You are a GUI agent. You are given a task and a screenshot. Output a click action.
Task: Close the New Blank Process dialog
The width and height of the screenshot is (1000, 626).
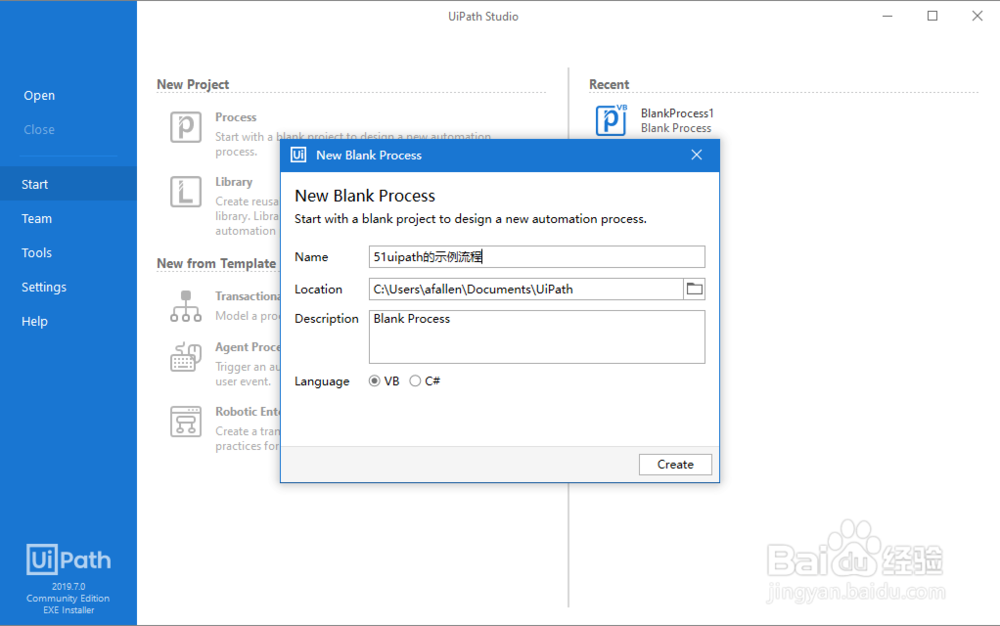[697, 155]
